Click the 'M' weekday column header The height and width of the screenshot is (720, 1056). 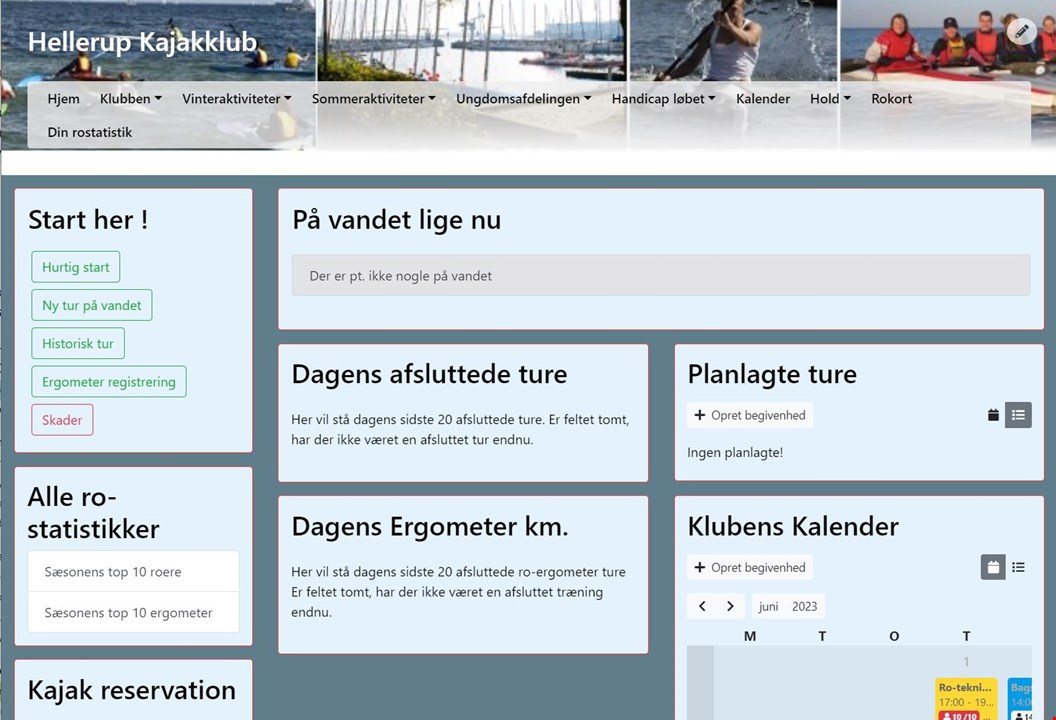[x=750, y=636]
